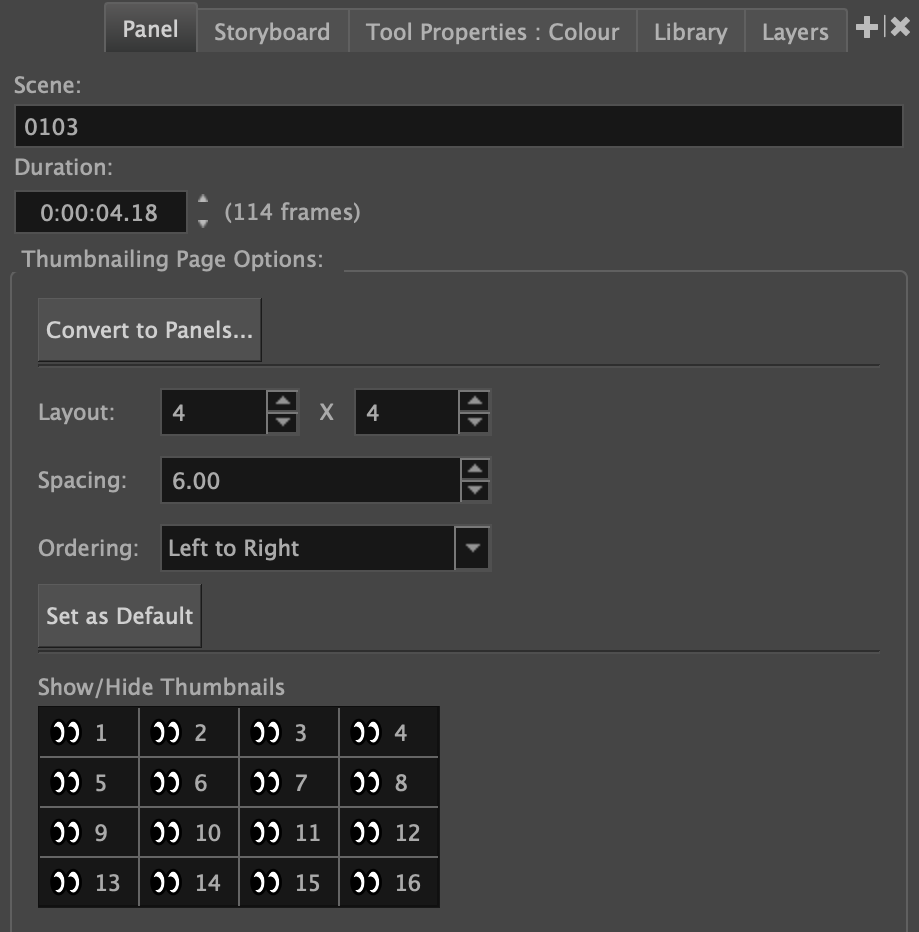Increase Duration using the up arrow
Viewport: 919px width, 932px height.
(x=204, y=201)
